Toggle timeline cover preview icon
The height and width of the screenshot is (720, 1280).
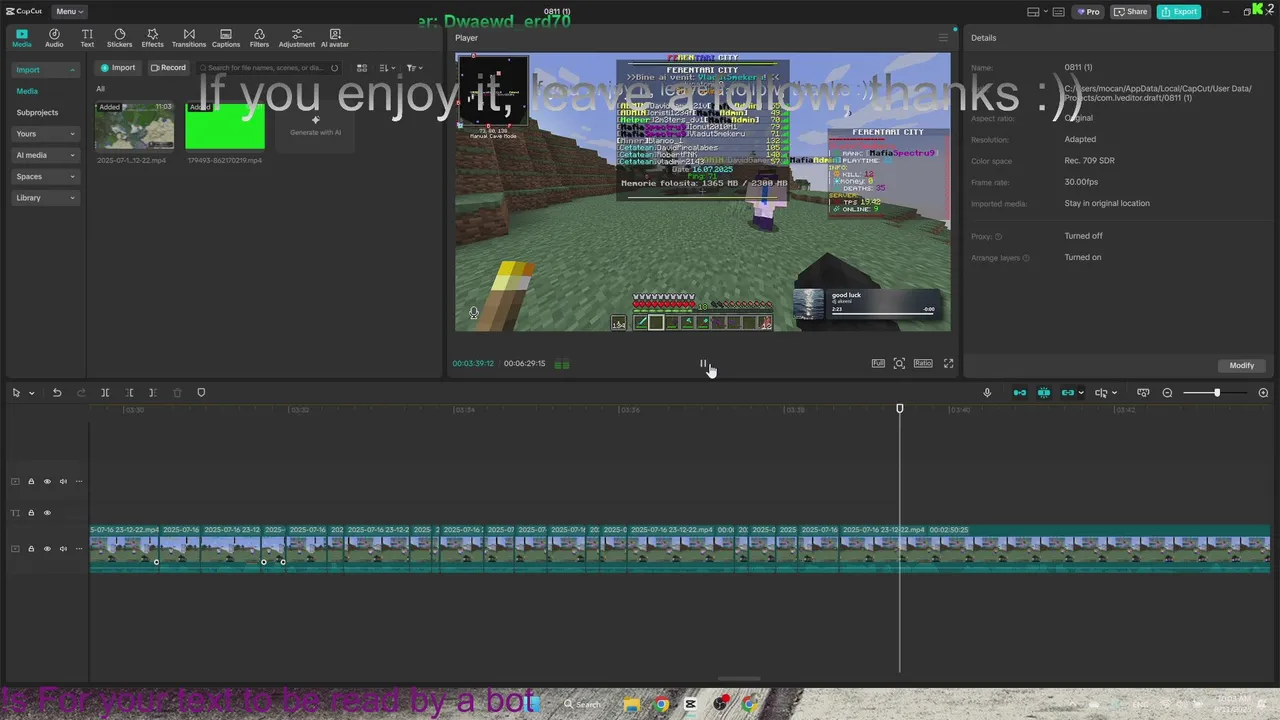pyautogui.click(x=1143, y=393)
